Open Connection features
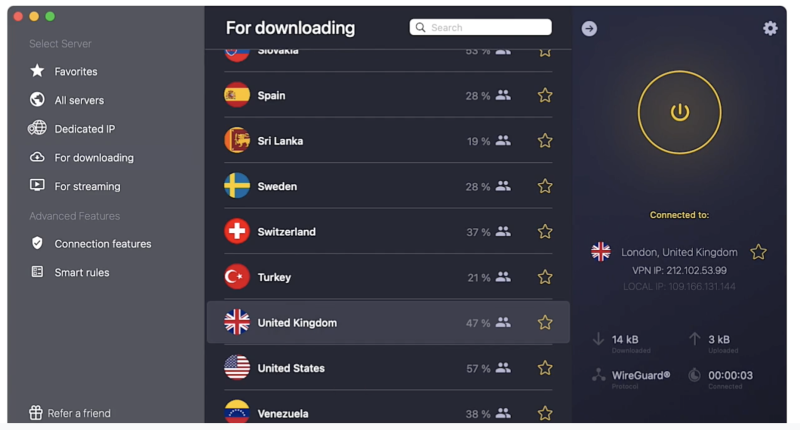 (x=102, y=244)
